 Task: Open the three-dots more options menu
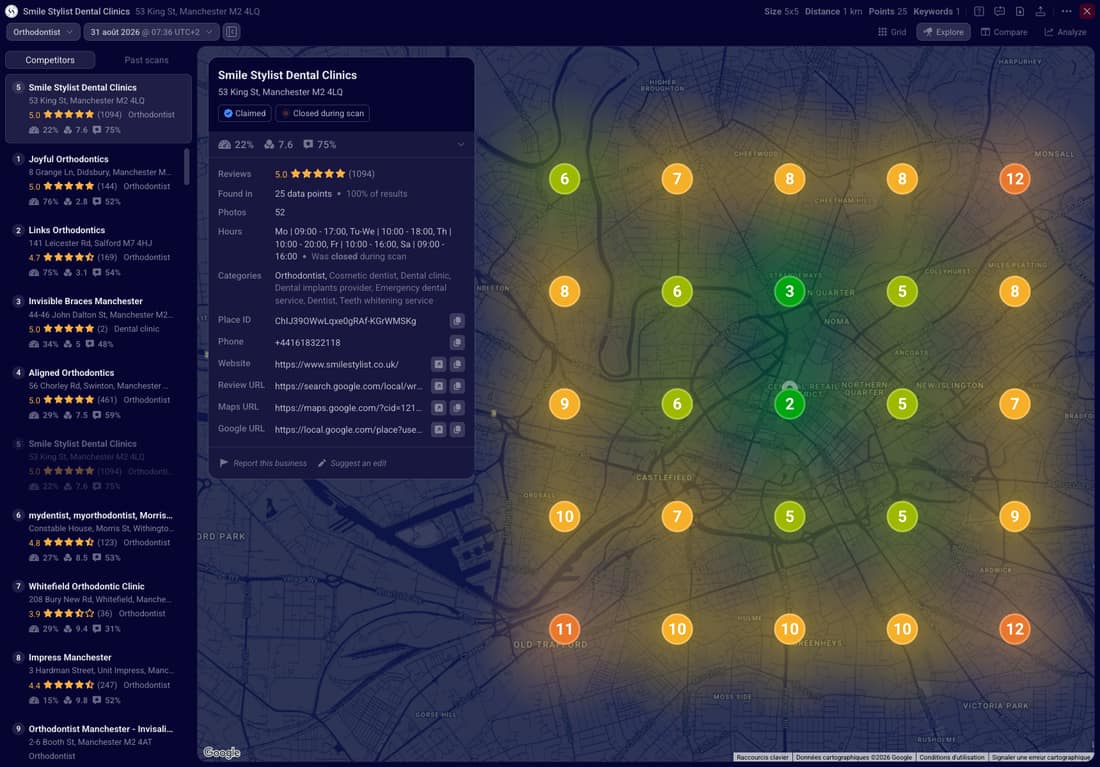click(x=1066, y=11)
